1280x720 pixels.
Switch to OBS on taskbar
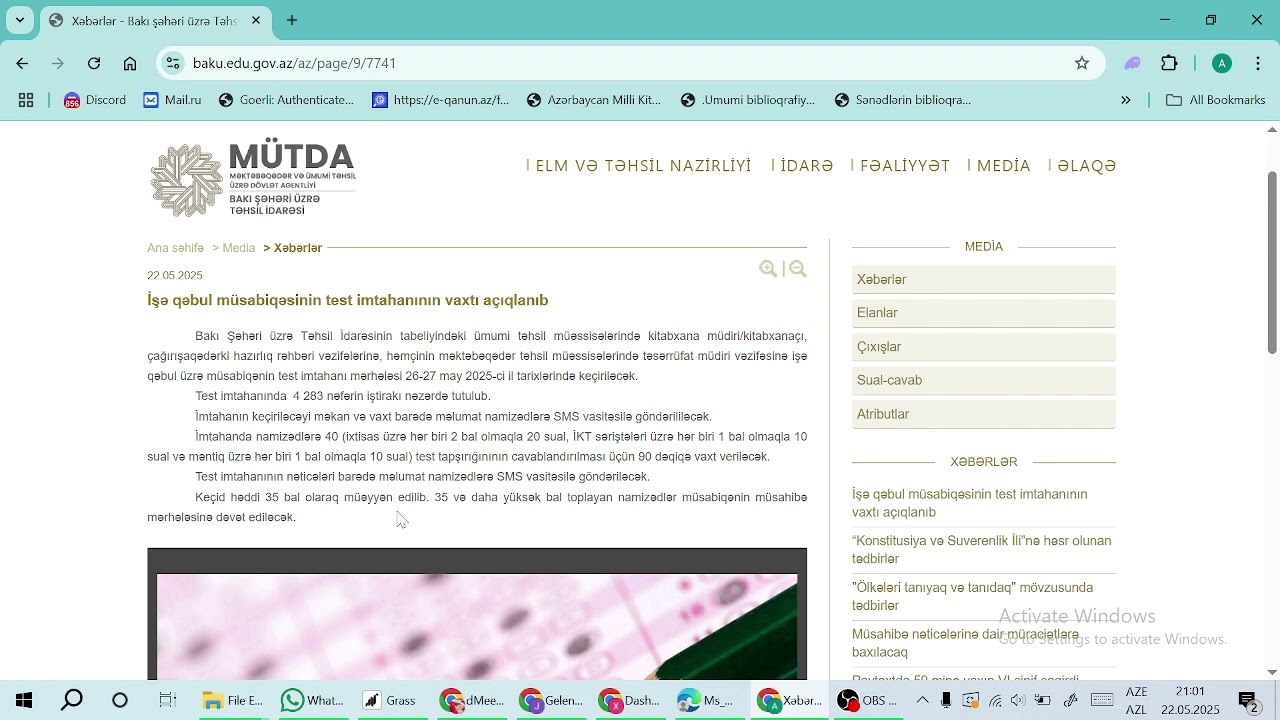coord(868,700)
